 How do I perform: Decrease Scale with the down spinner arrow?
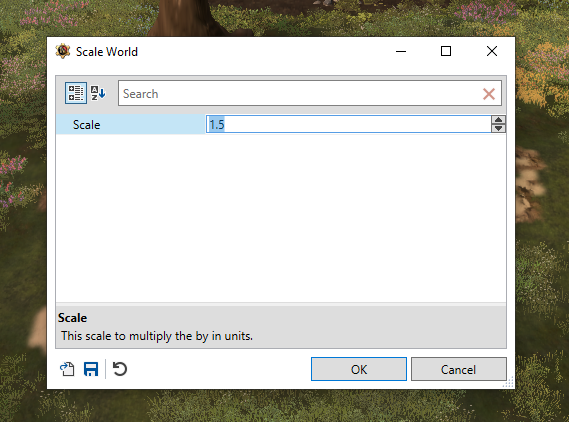[x=498, y=128]
